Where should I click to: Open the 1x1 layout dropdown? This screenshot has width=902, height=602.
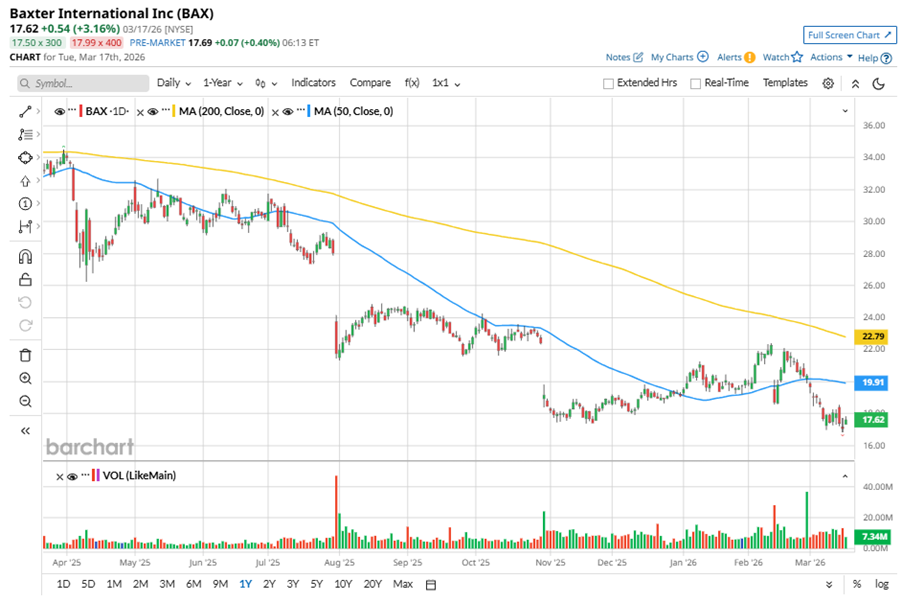pyautogui.click(x=446, y=83)
